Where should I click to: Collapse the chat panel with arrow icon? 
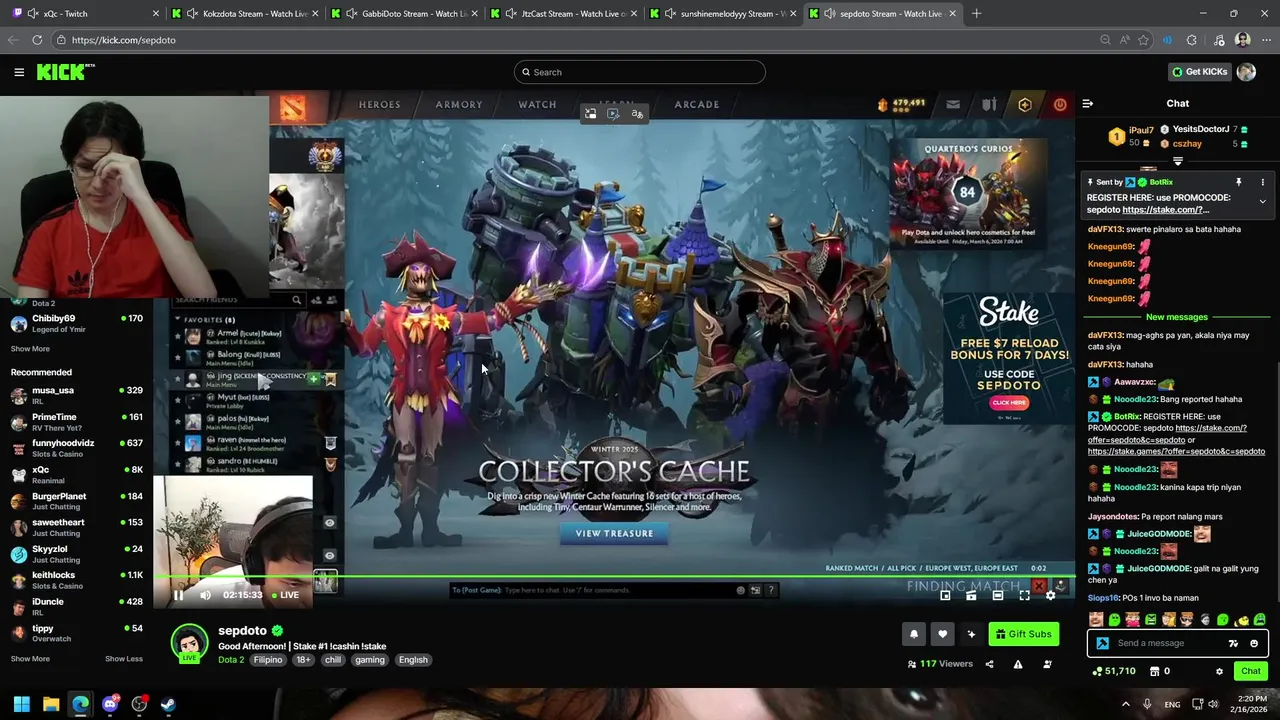point(1088,103)
